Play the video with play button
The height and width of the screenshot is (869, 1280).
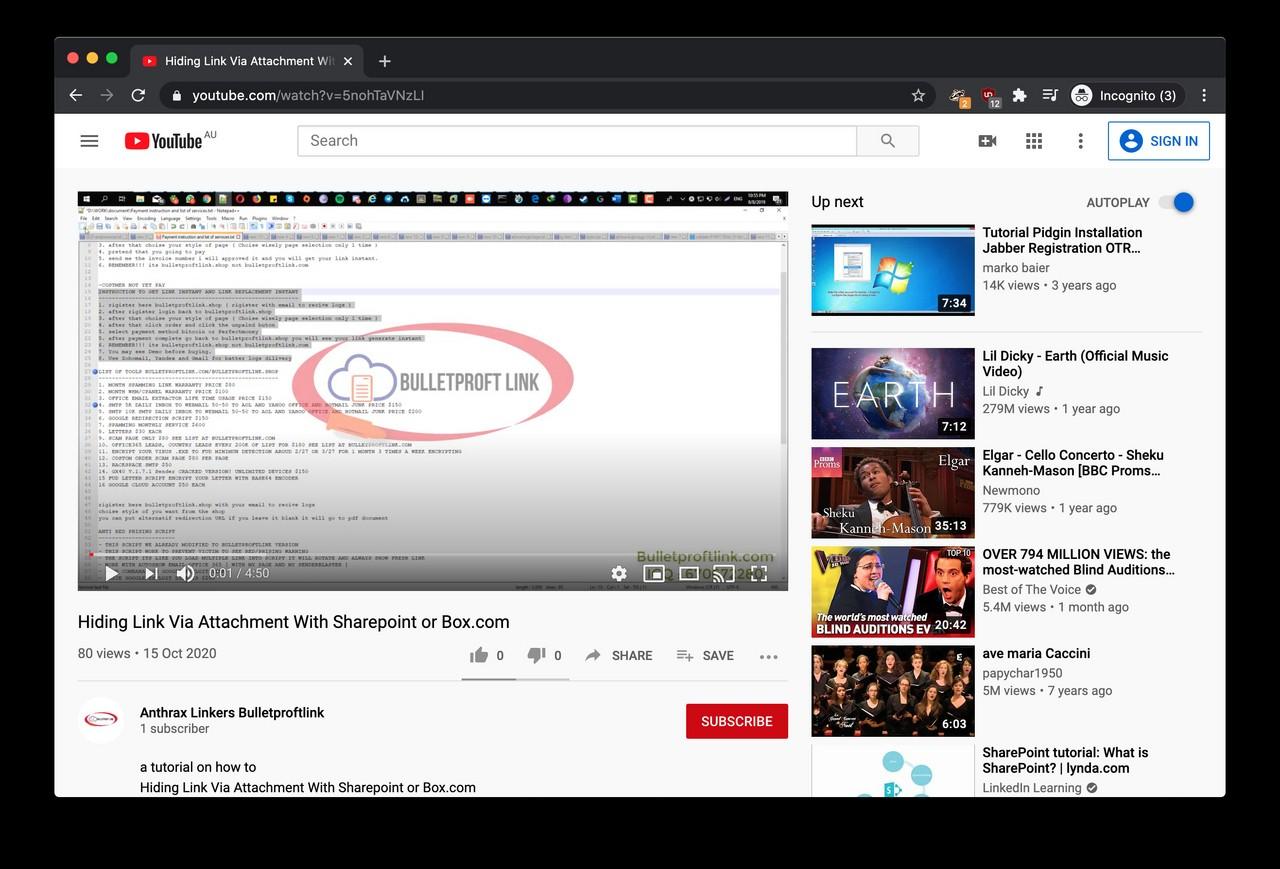click(112, 573)
